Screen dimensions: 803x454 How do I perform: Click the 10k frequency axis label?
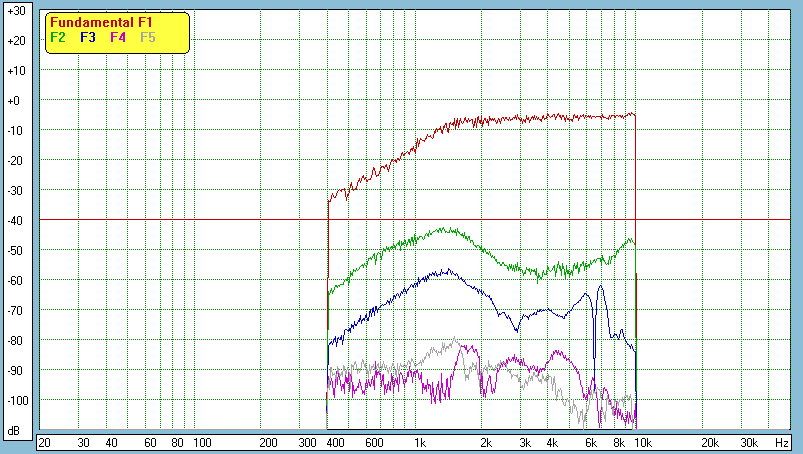click(645, 442)
